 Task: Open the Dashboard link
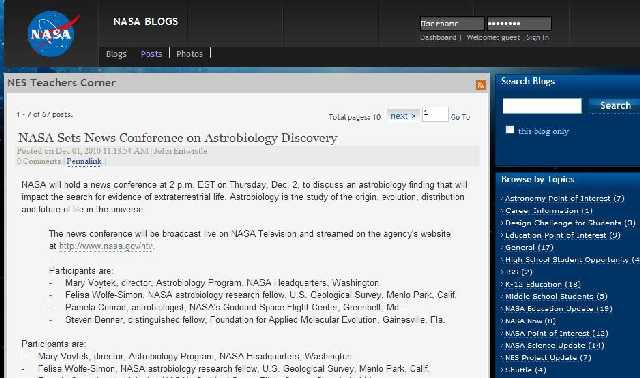pyautogui.click(x=438, y=37)
